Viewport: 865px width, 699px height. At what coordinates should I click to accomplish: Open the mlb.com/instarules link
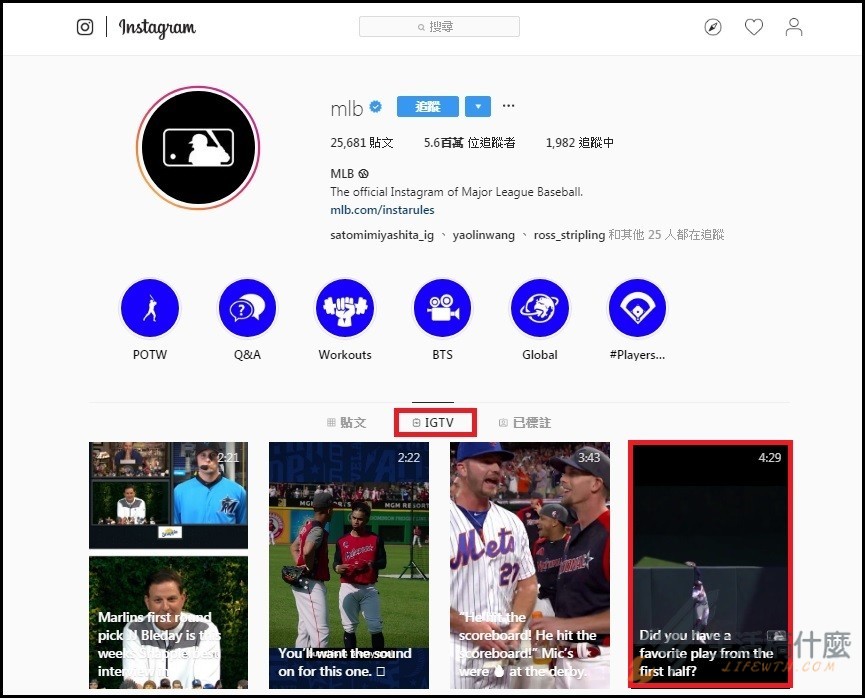382,210
